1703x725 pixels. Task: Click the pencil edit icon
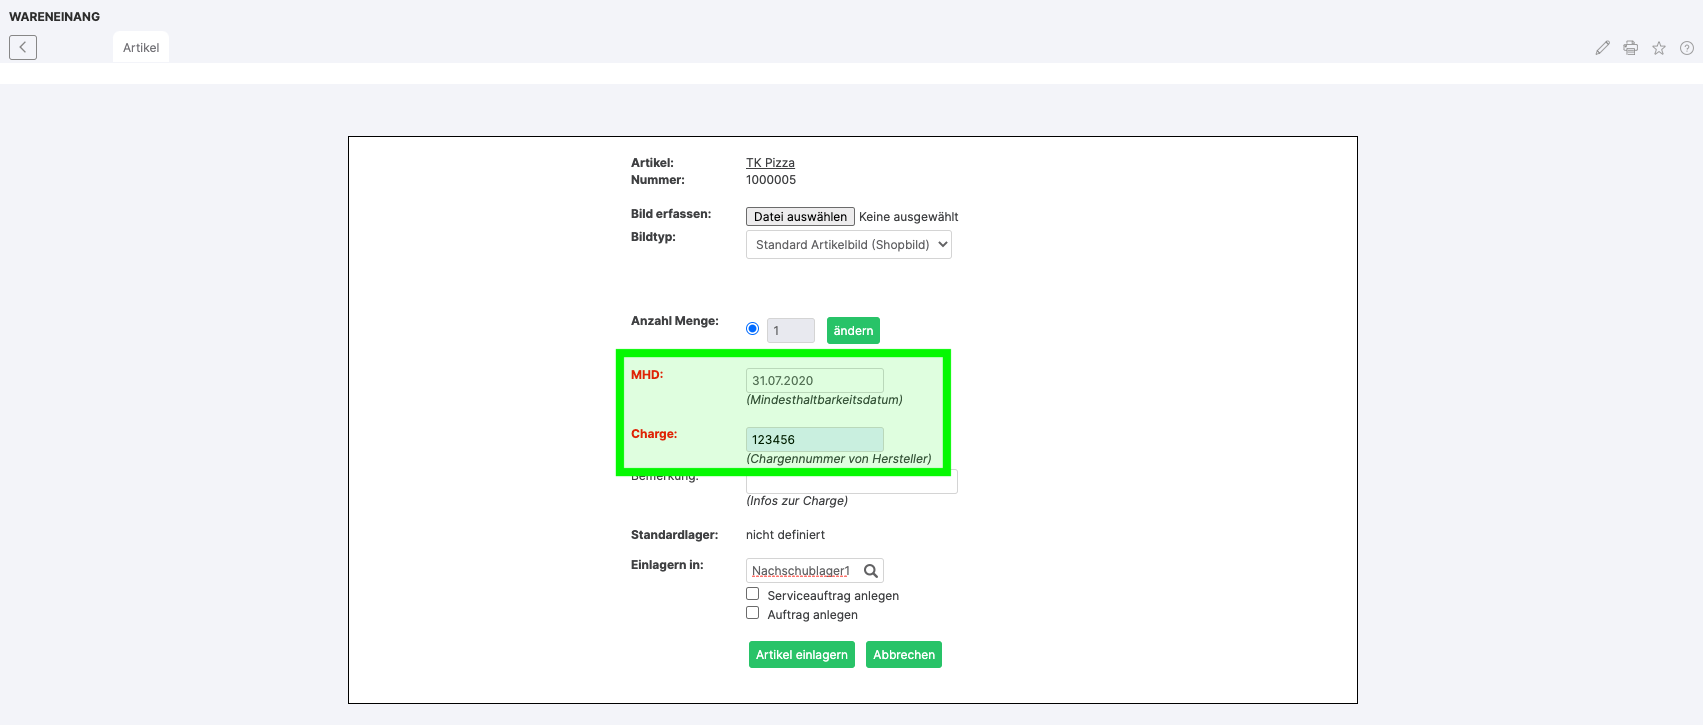click(1602, 48)
